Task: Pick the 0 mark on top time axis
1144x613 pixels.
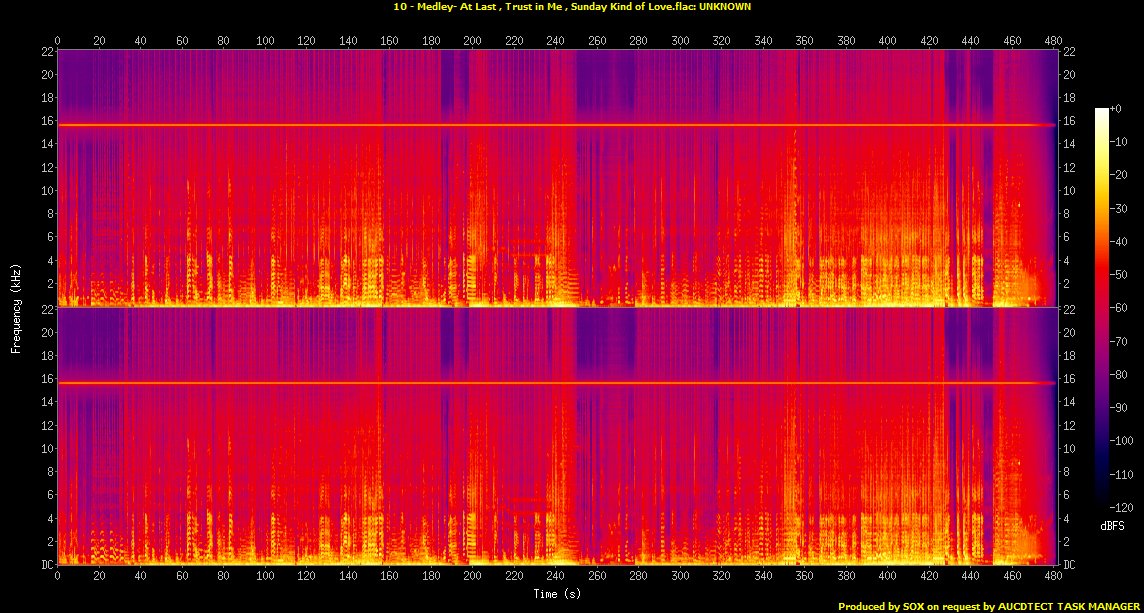Action: pos(58,40)
